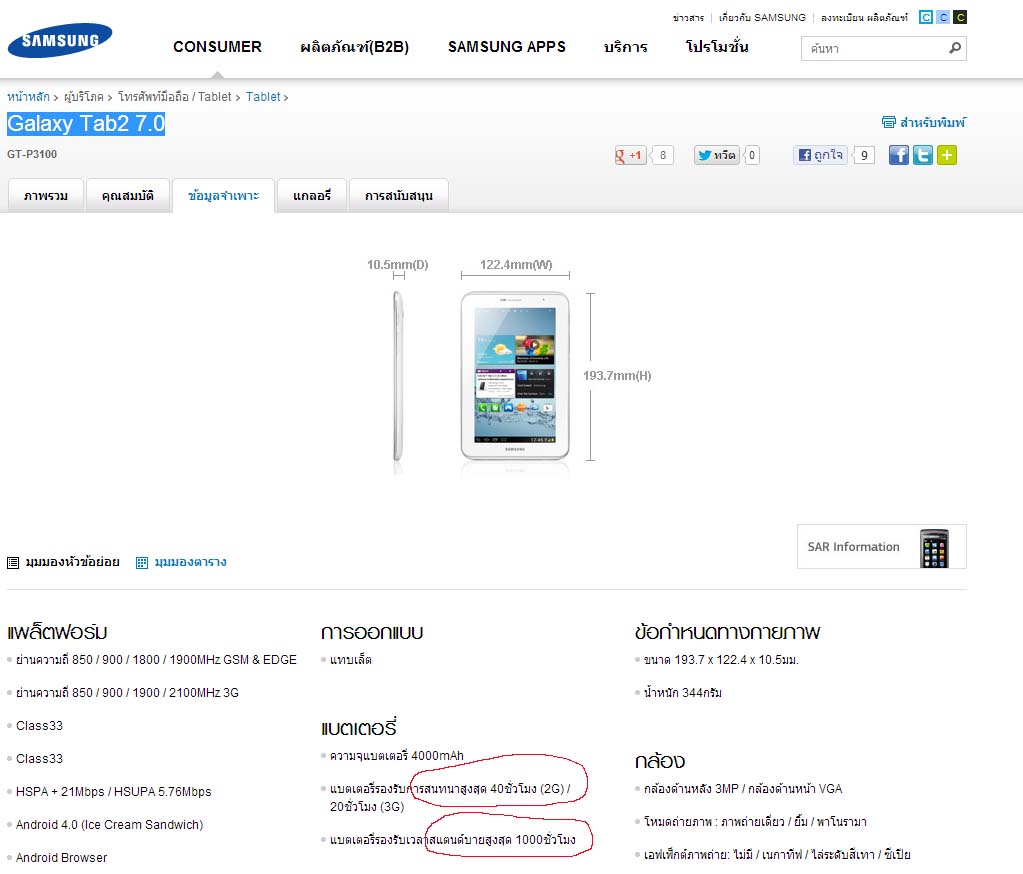
Task: Switch to the คุณสมบัติ tab
Action: click(x=128, y=196)
